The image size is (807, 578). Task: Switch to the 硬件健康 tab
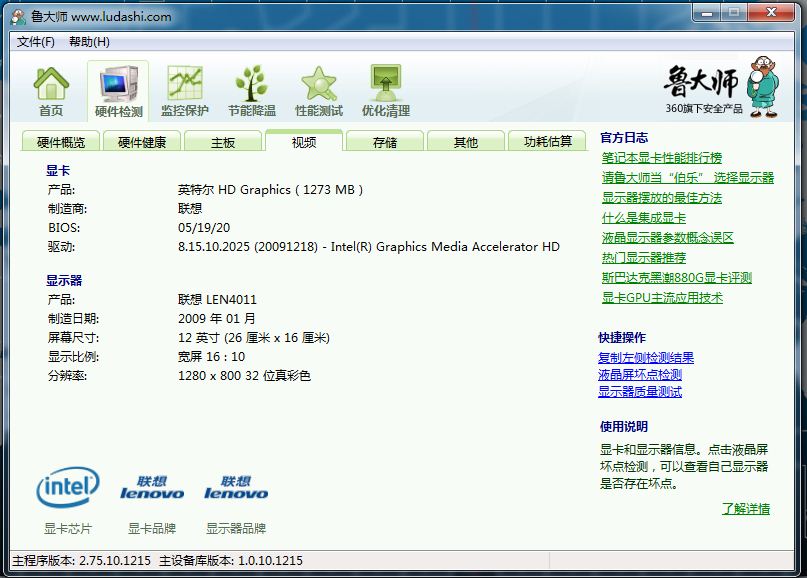click(x=142, y=142)
